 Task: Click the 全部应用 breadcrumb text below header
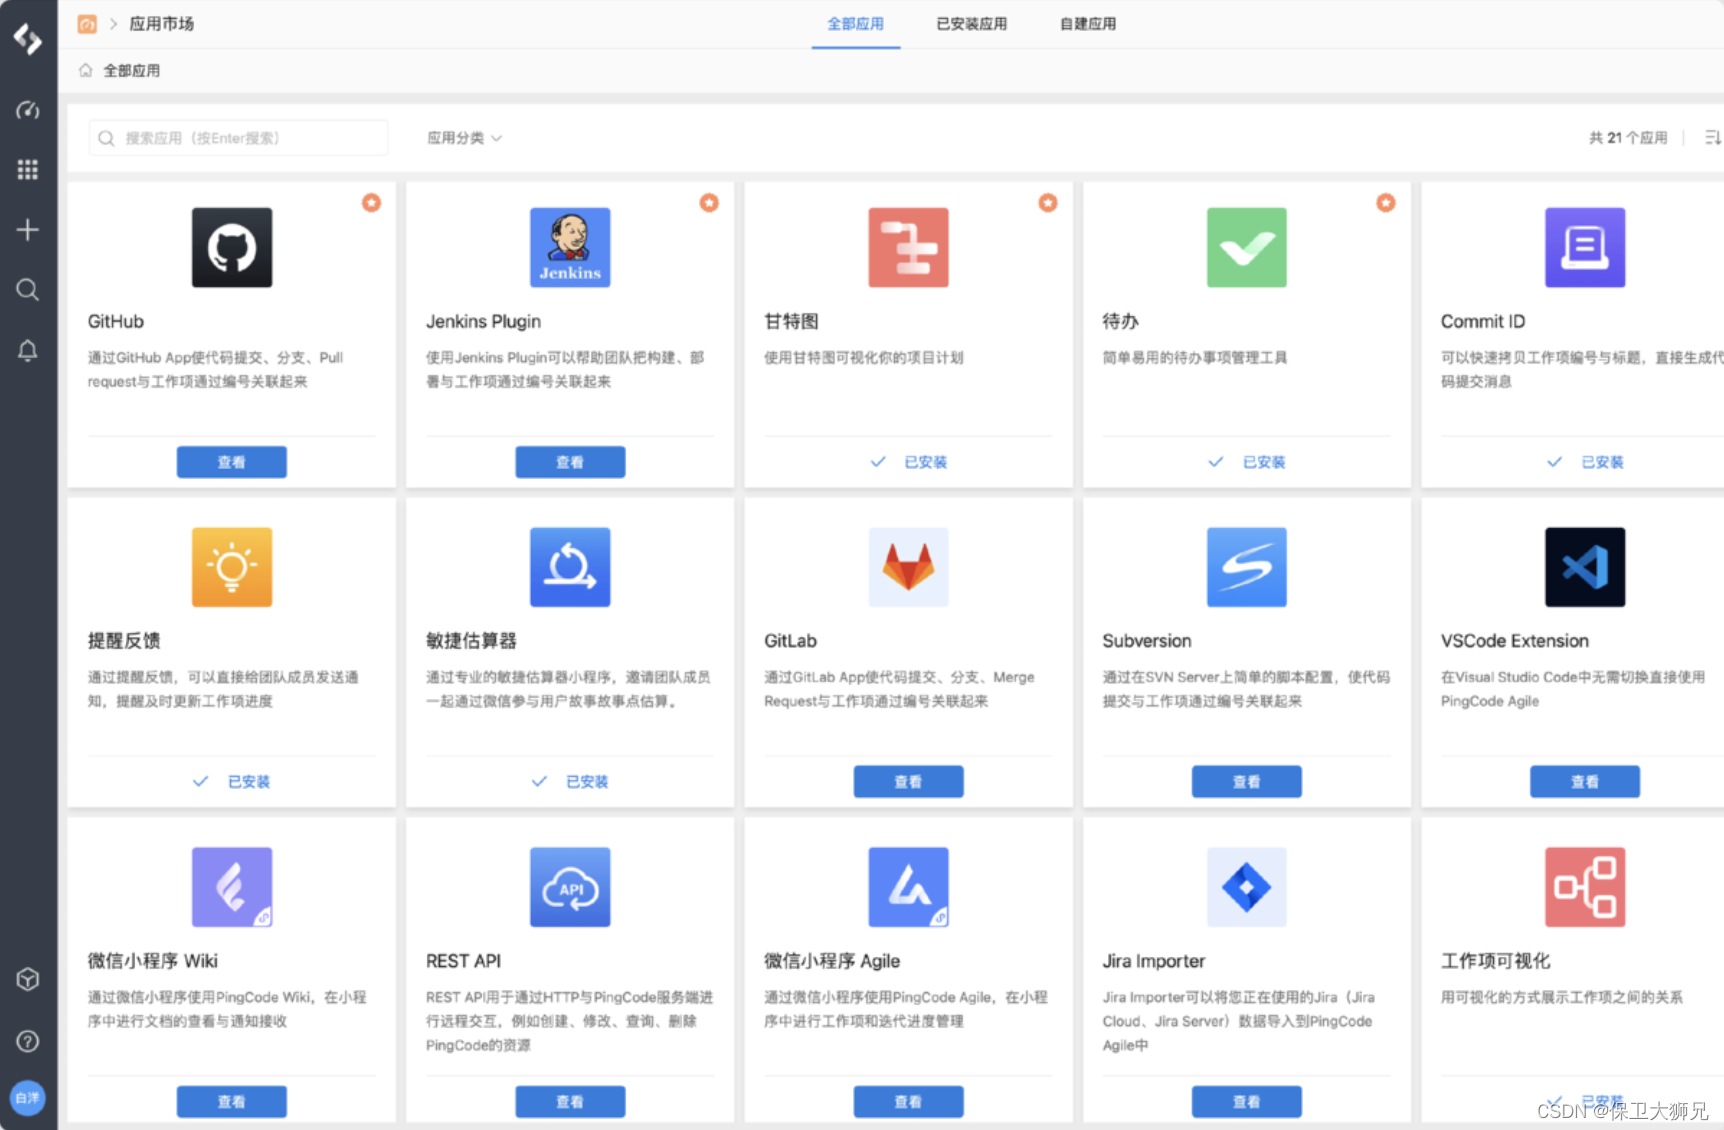click(x=132, y=71)
